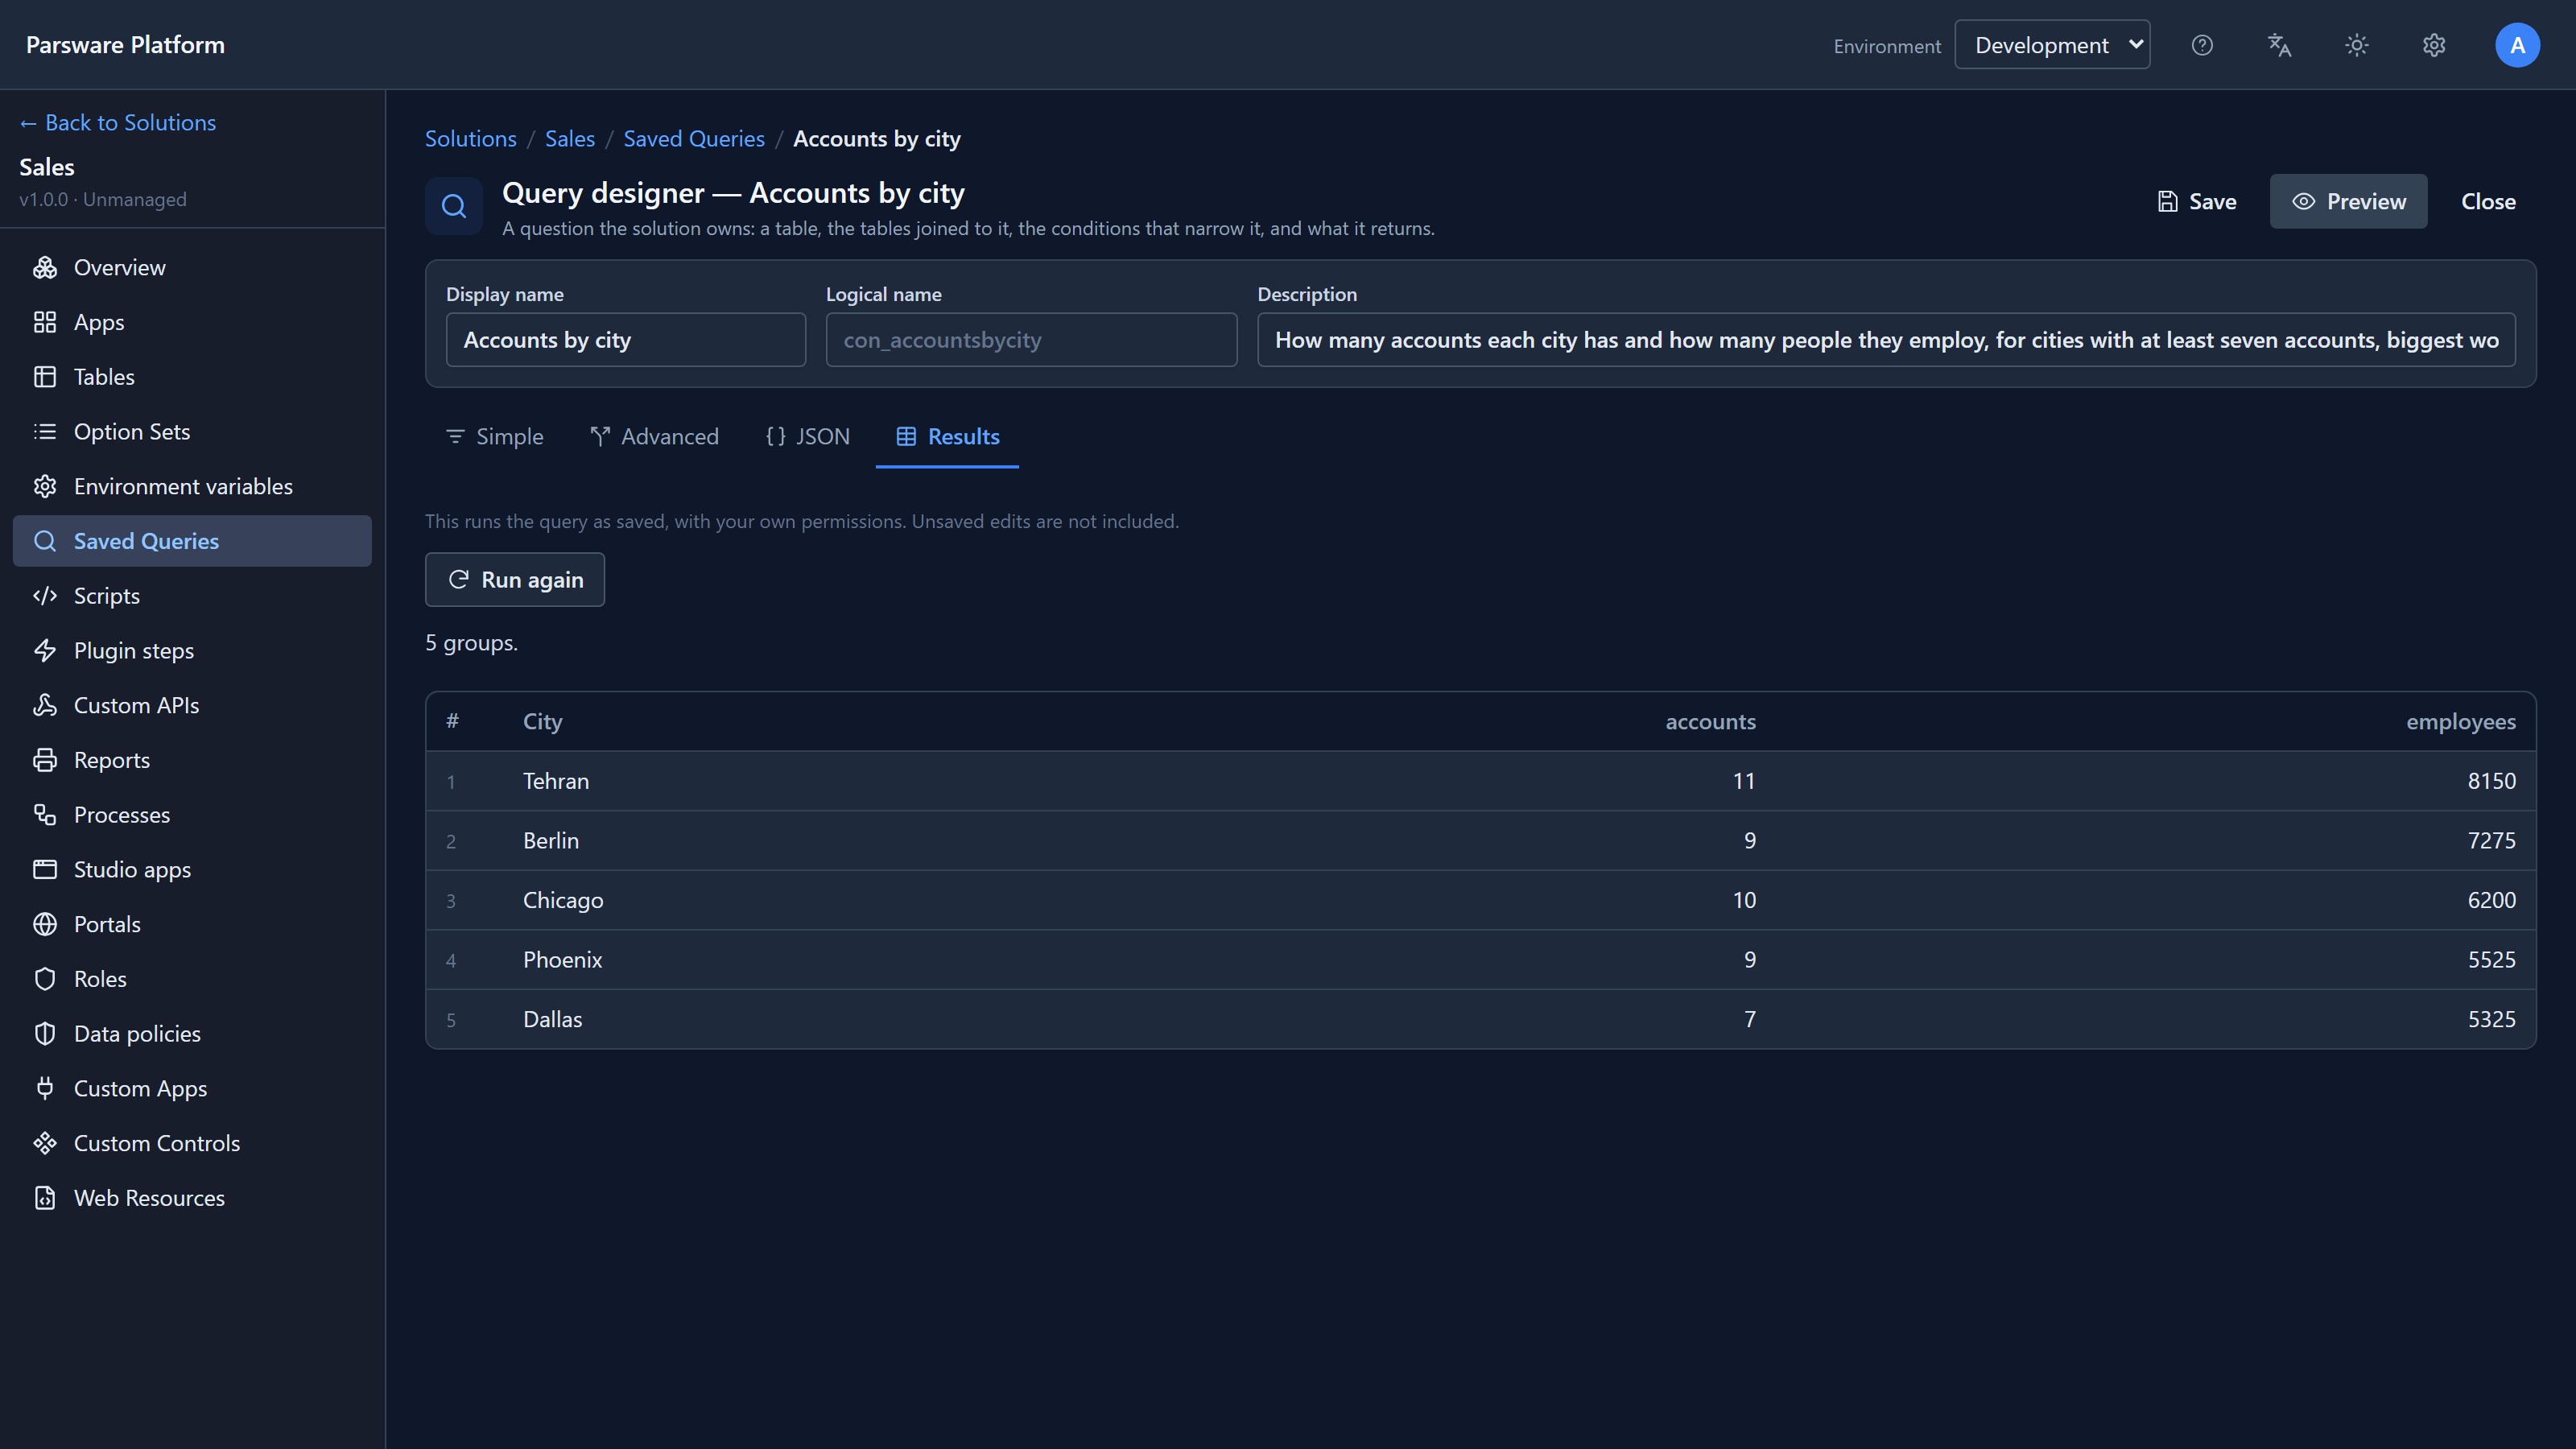Switch to the JSON tab
2576x1449 pixels.
(807, 437)
